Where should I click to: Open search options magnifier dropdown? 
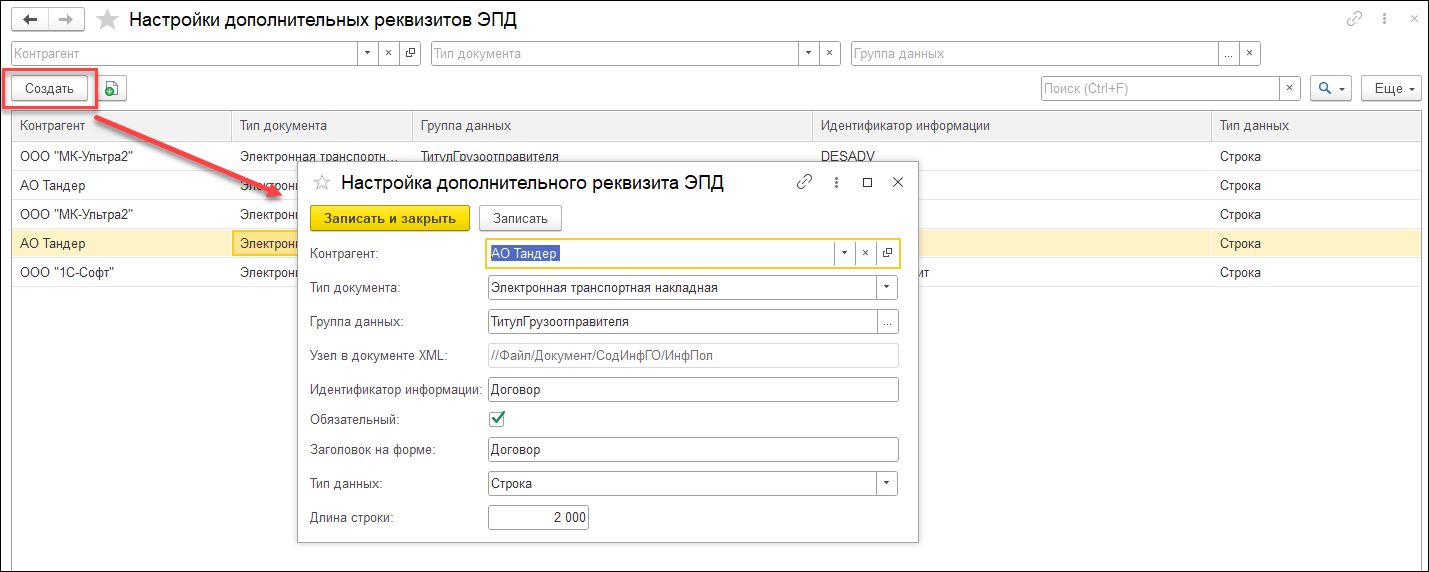(x=1331, y=89)
